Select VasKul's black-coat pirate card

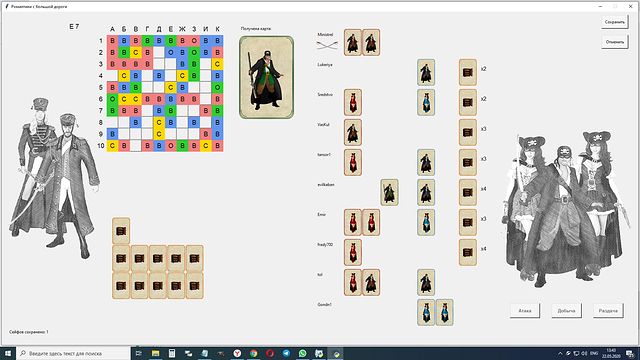tap(353, 132)
